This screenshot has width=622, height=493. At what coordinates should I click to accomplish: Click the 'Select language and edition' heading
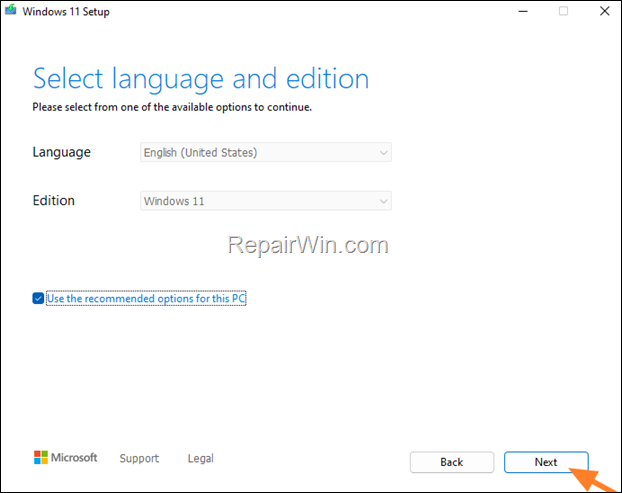point(201,79)
